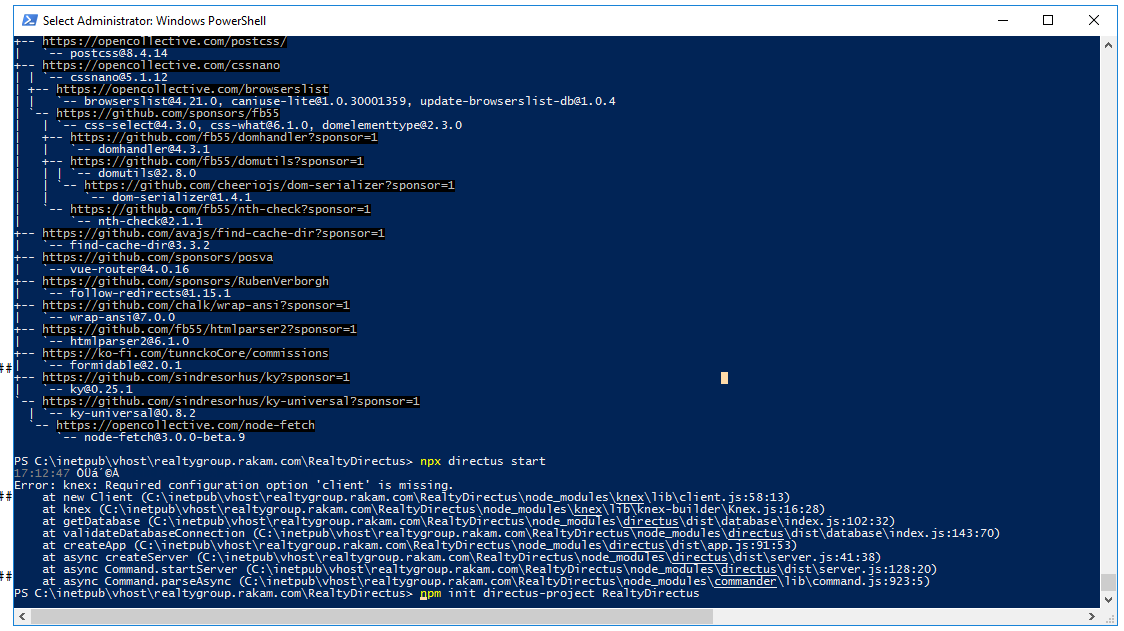Click the 'npm init directus-project RealtyDirectus' command
Screen dimensions: 1124x631
pyautogui.click(x=559, y=594)
